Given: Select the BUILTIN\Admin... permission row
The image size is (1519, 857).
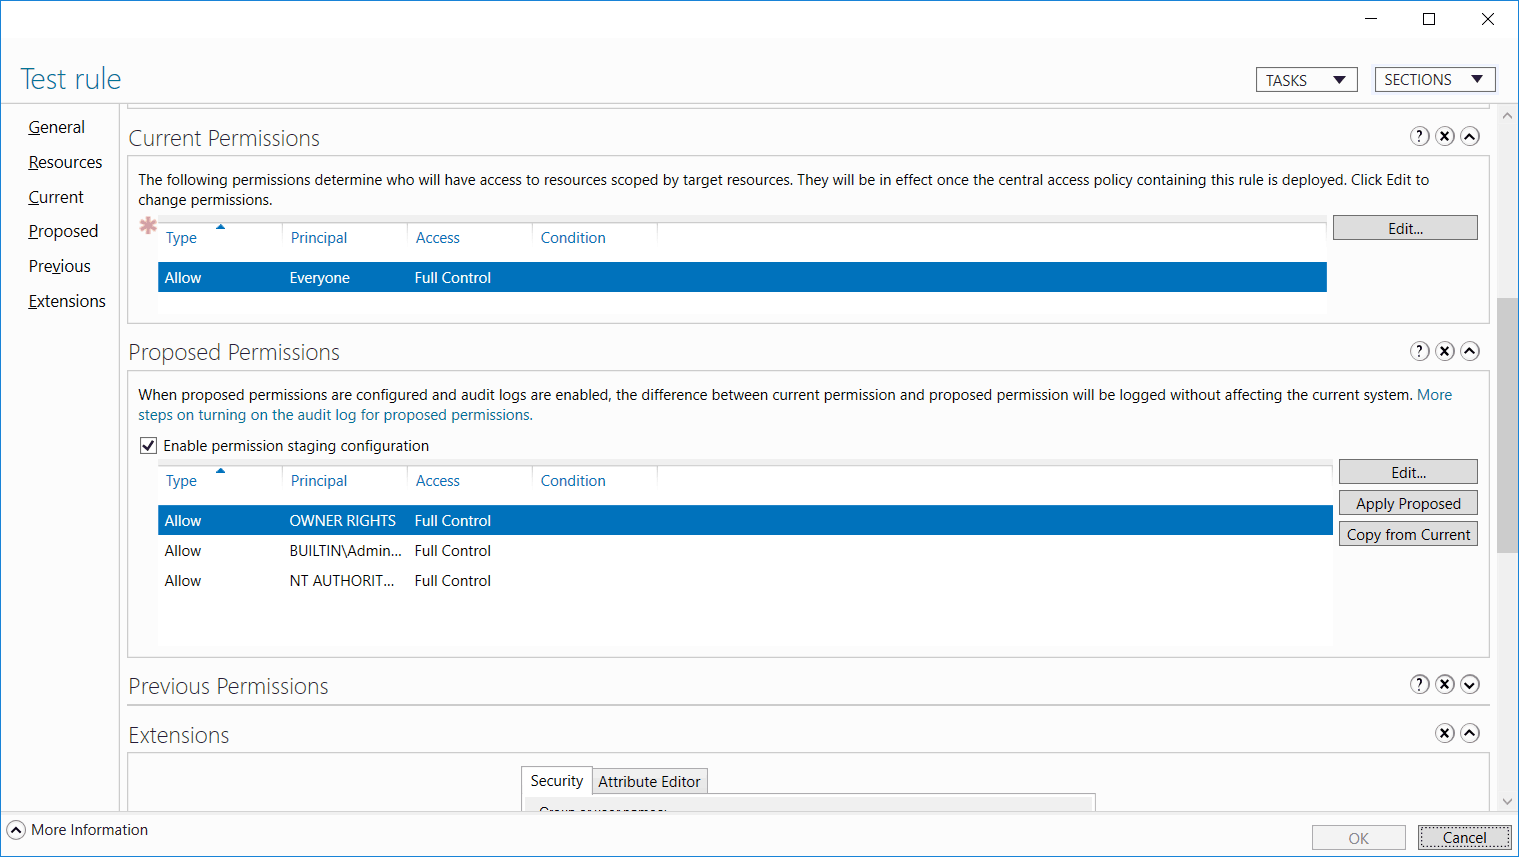Looking at the screenshot, I should 745,551.
